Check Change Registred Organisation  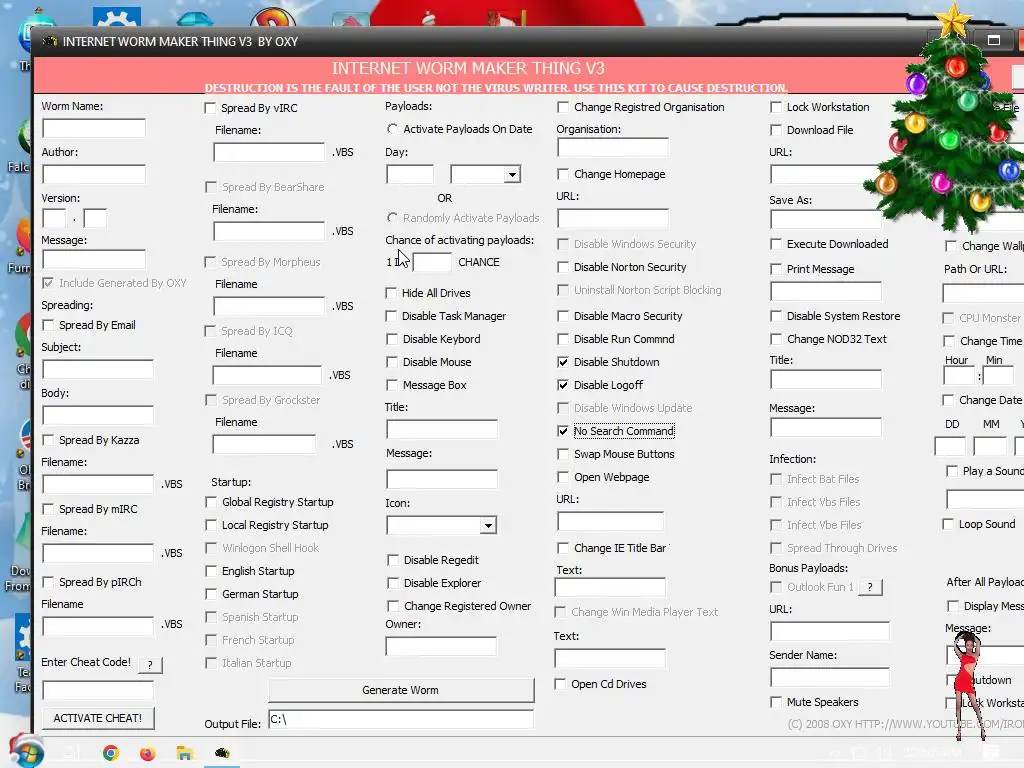pyautogui.click(x=562, y=107)
